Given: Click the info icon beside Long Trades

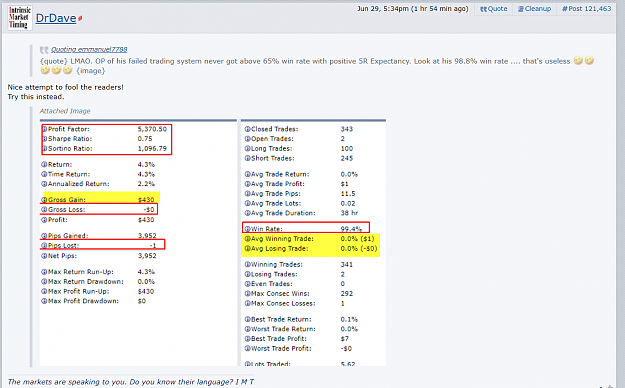Looking at the screenshot, I should [248, 149].
